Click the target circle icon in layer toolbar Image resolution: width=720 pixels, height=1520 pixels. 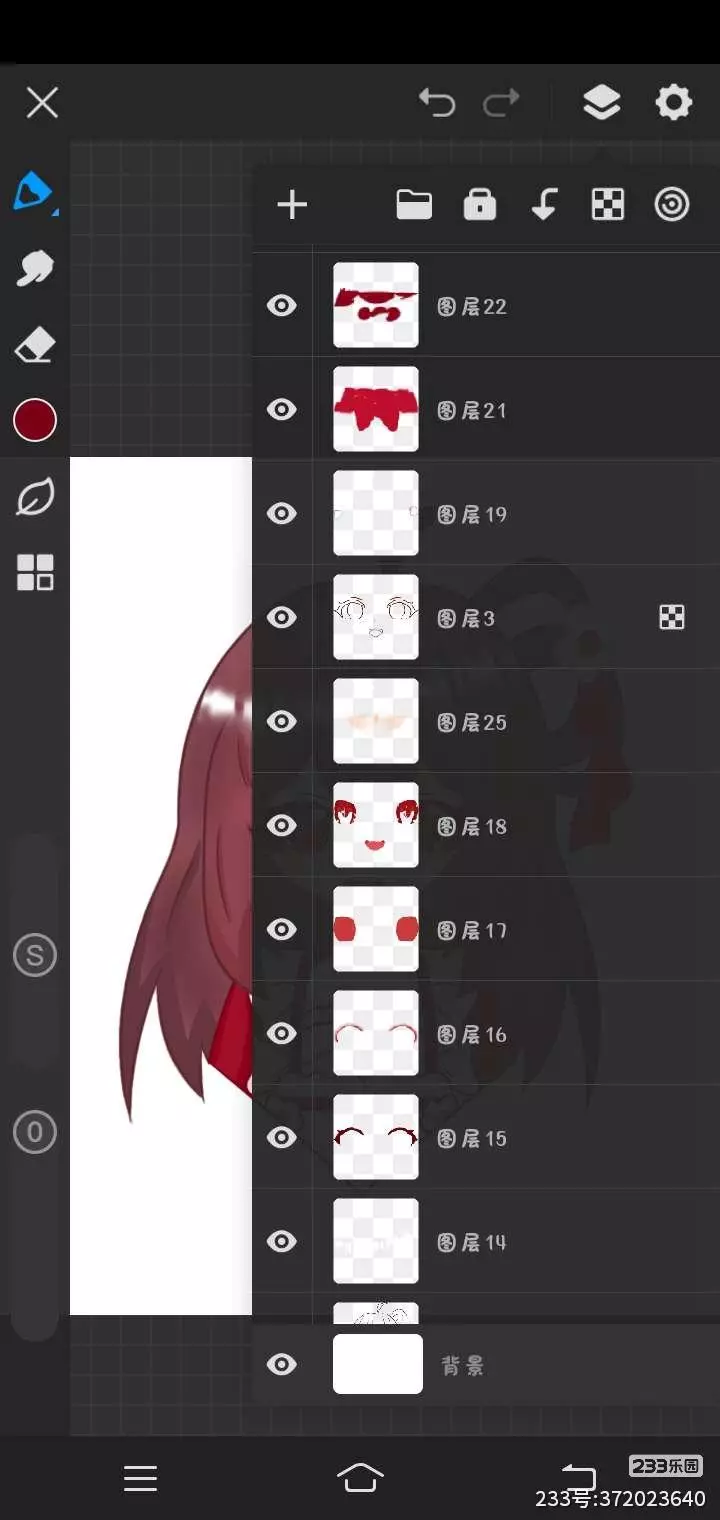(x=672, y=205)
